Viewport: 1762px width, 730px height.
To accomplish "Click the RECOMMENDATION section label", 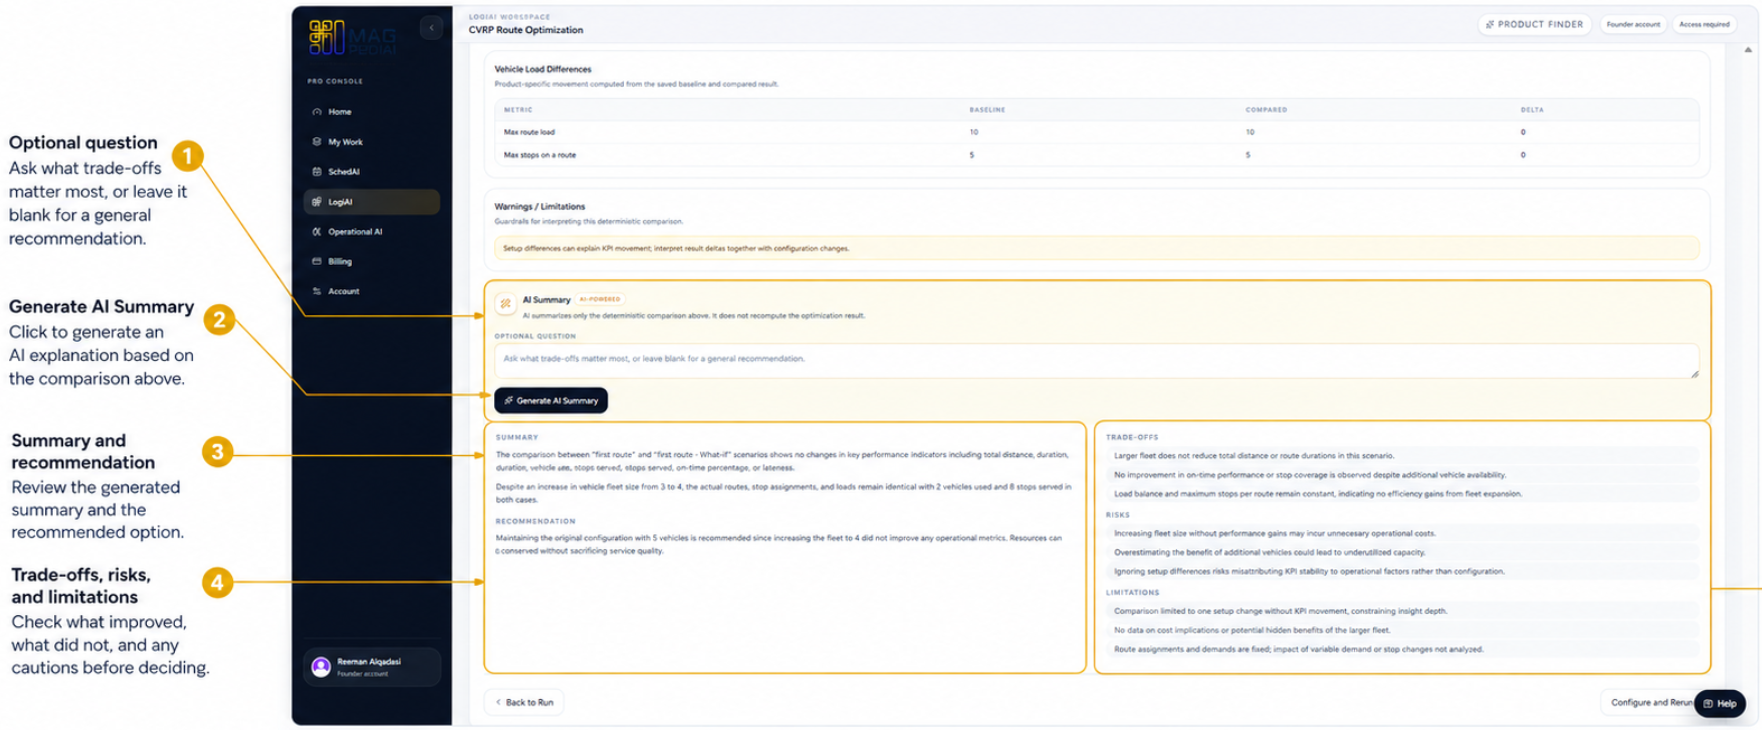I will [536, 521].
